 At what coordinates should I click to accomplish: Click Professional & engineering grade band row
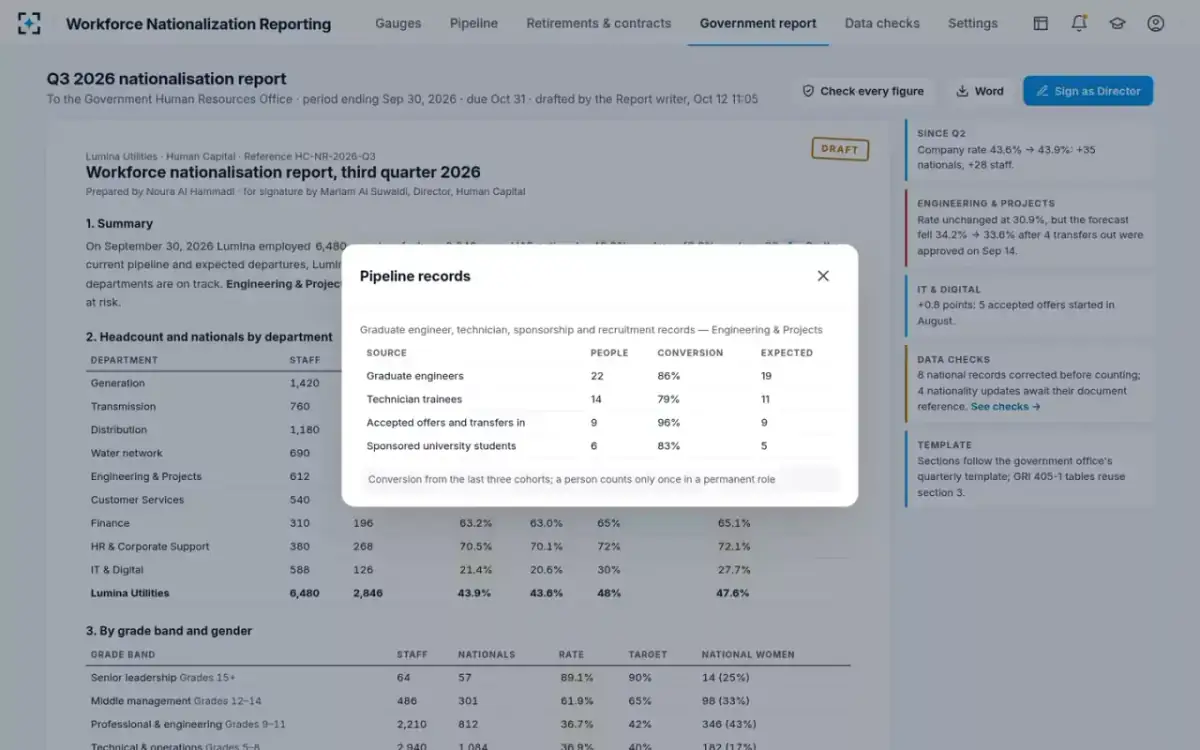click(468, 724)
